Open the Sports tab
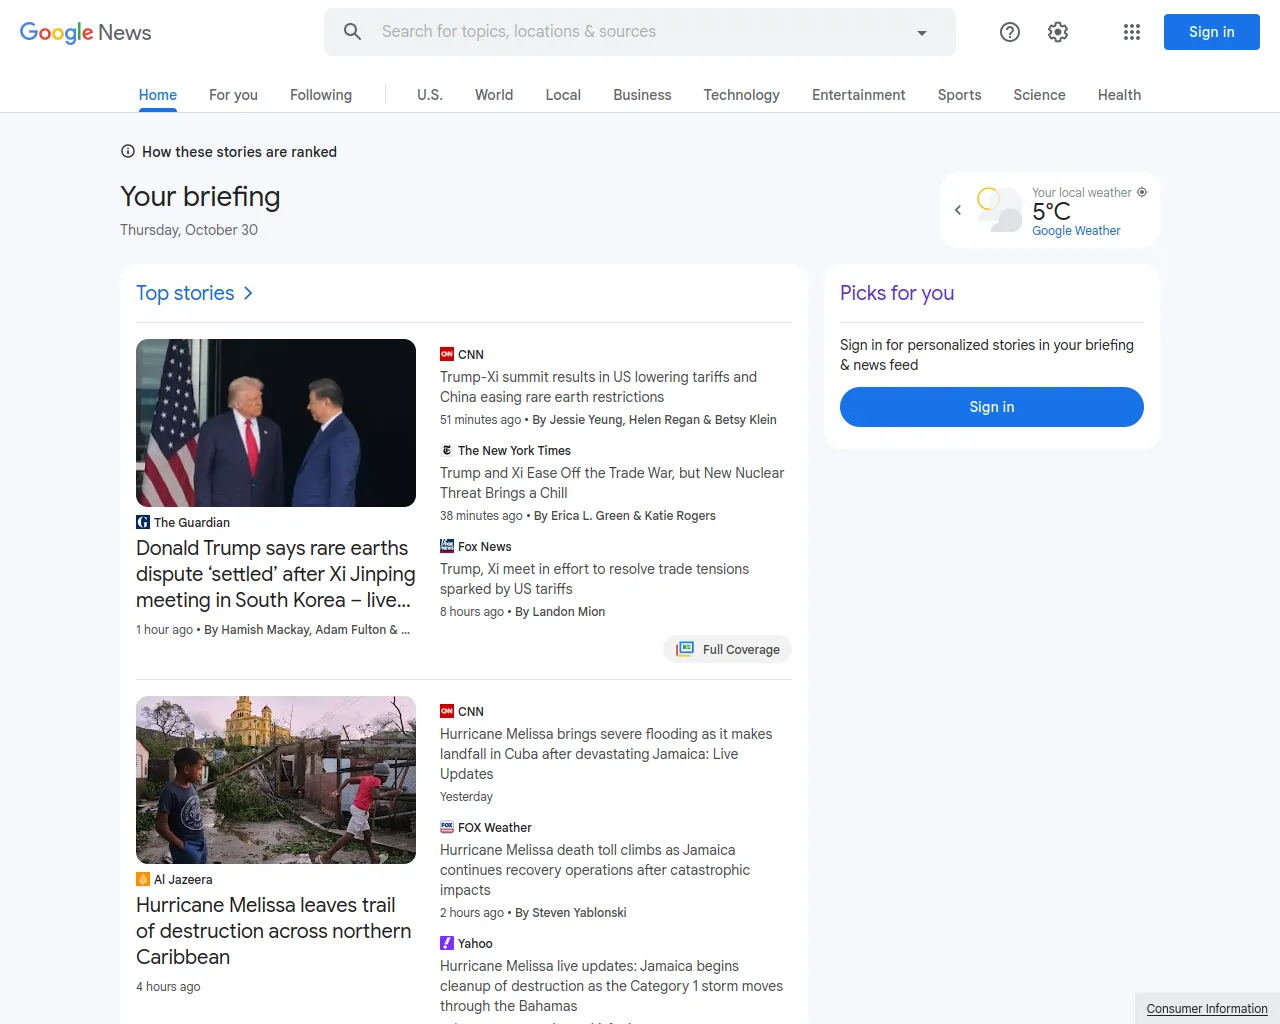 pos(959,95)
